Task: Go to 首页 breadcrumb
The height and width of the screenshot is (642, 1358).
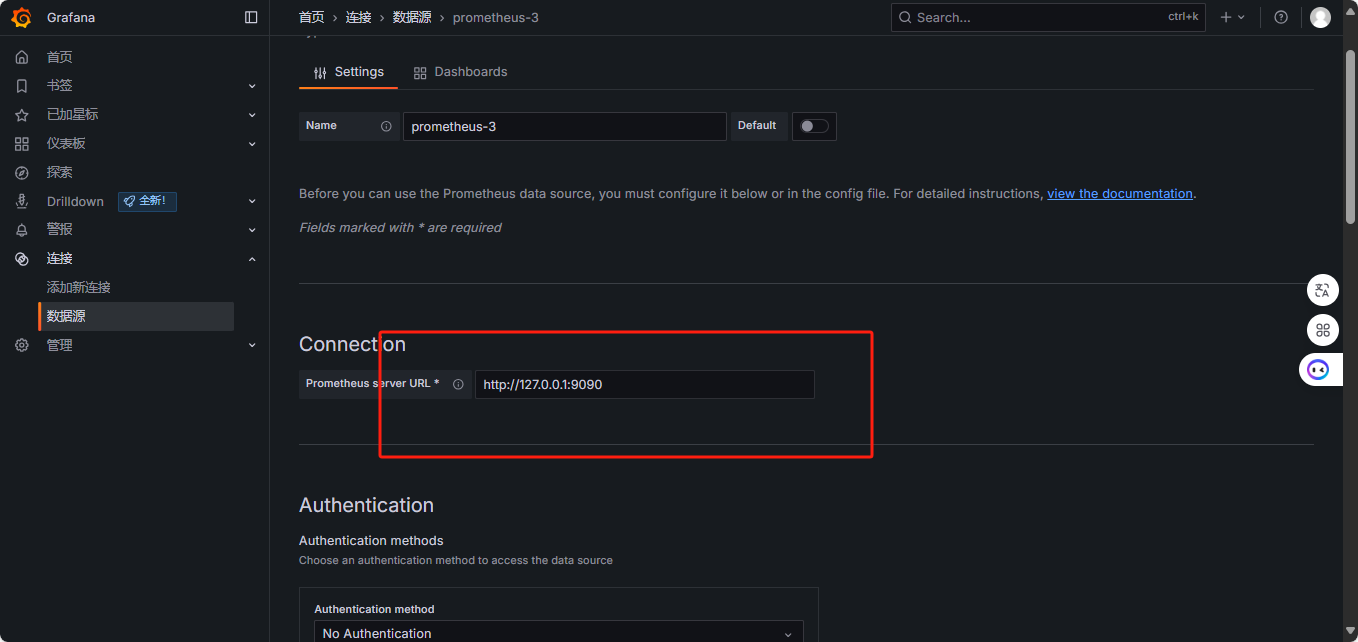Action: (x=312, y=17)
